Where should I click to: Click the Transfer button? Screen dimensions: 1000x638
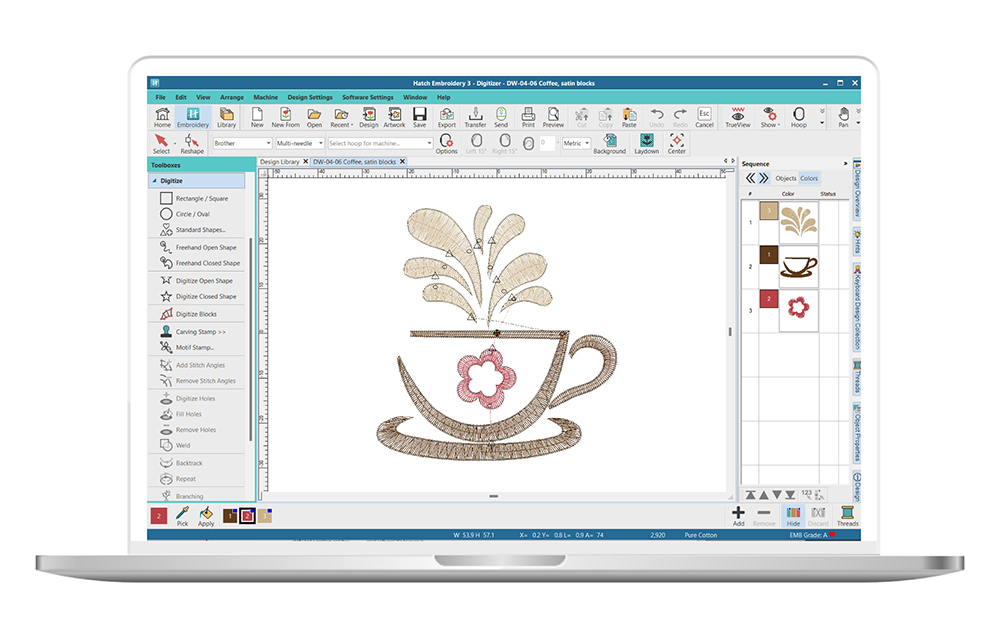(x=477, y=117)
